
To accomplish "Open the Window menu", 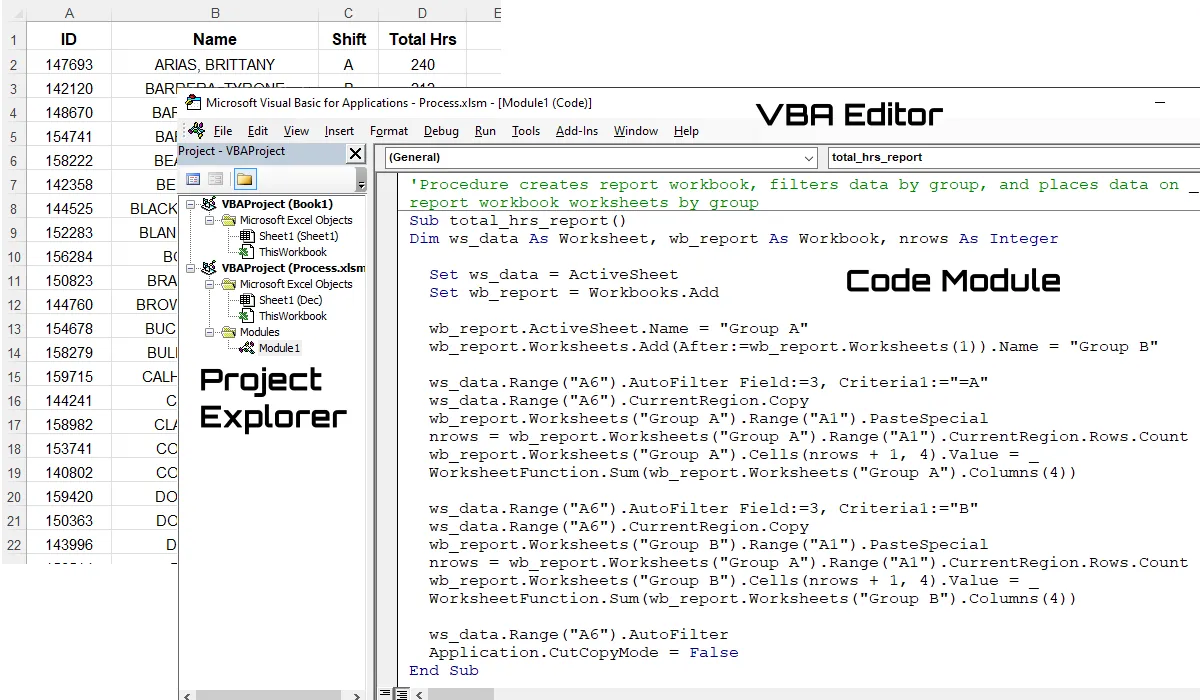I will pyautogui.click(x=636, y=131).
